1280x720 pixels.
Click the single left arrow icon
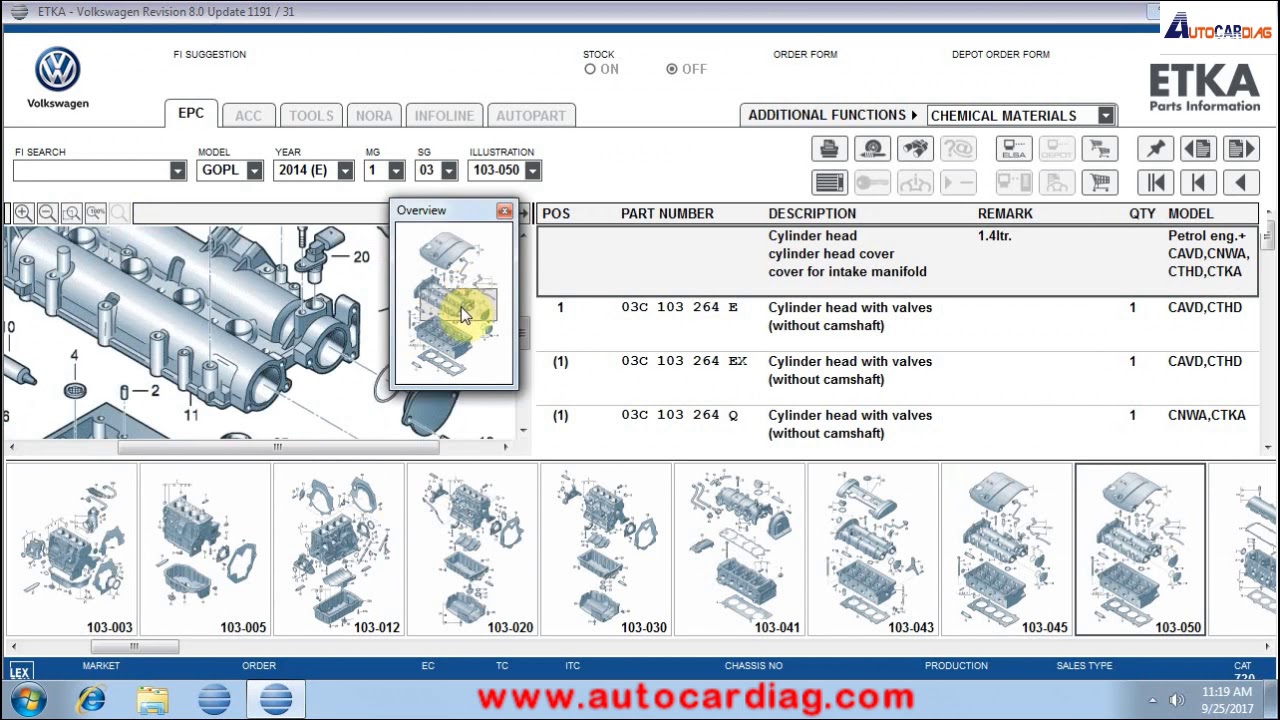pyautogui.click(x=1241, y=182)
